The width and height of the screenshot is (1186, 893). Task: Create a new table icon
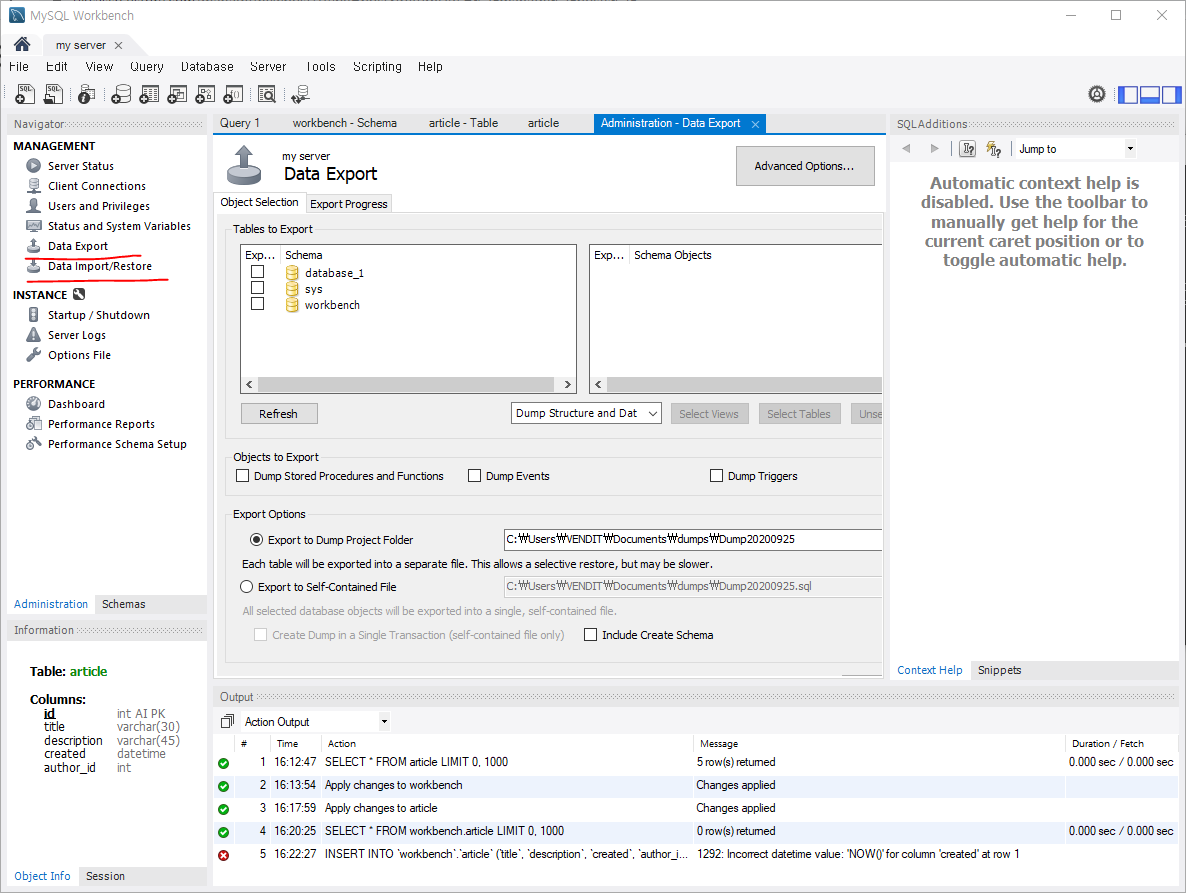point(149,94)
